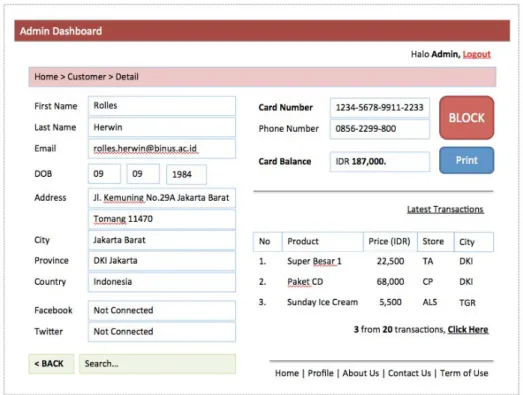Image resolution: width=523 pixels, height=395 pixels.
Task: Click the store code TA
Action: point(428,261)
